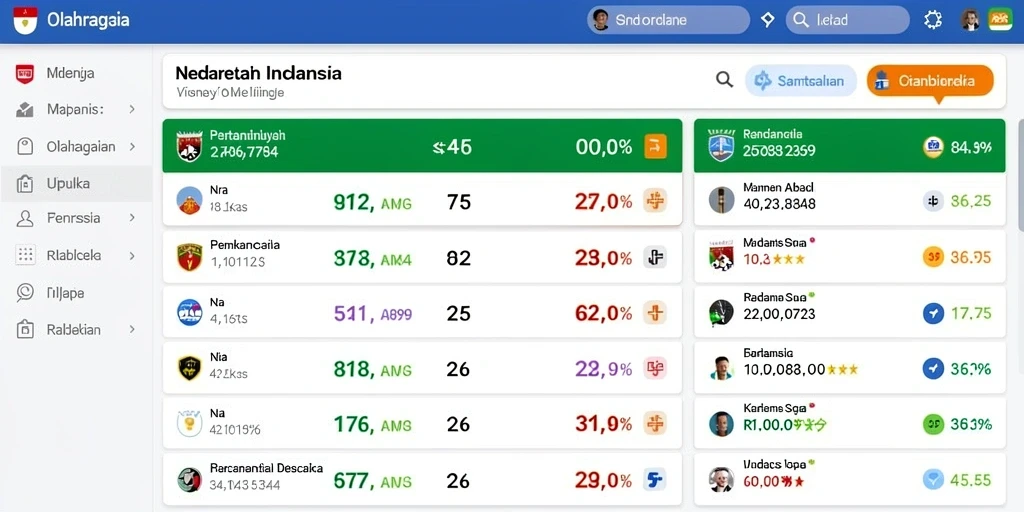Click the Mannen Abacl player avatar
Image resolution: width=1024 pixels, height=512 pixels.
pyautogui.click(x=722, y=199)
